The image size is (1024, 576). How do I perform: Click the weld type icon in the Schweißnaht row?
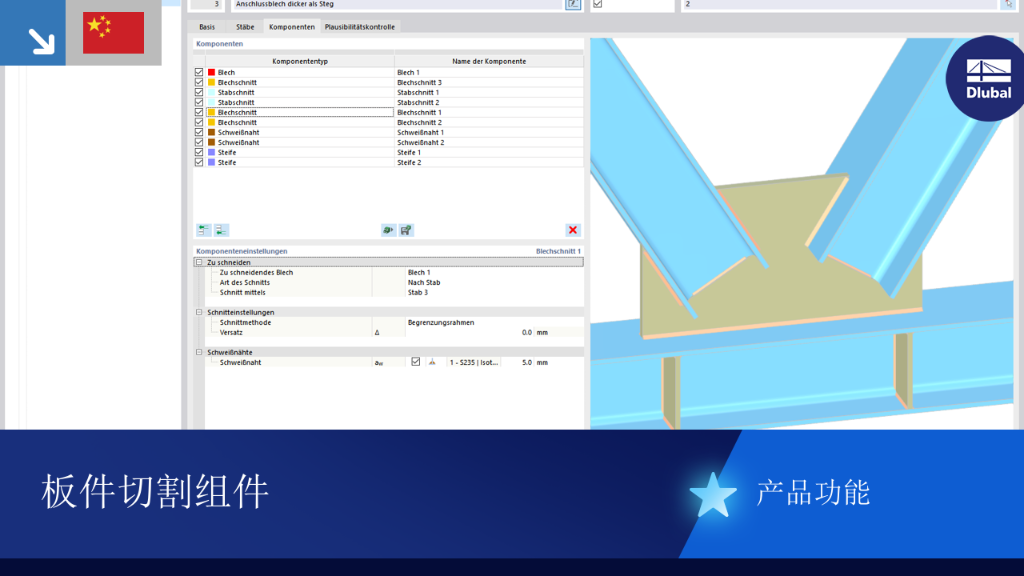click(x=432, y=362)
